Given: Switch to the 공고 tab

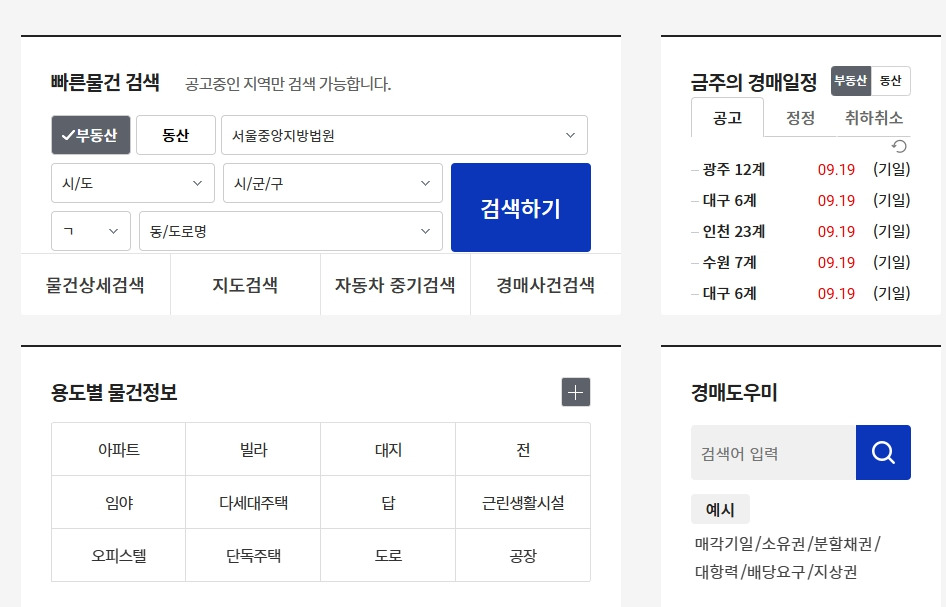Looking at the screenshot, I should 727,118.
